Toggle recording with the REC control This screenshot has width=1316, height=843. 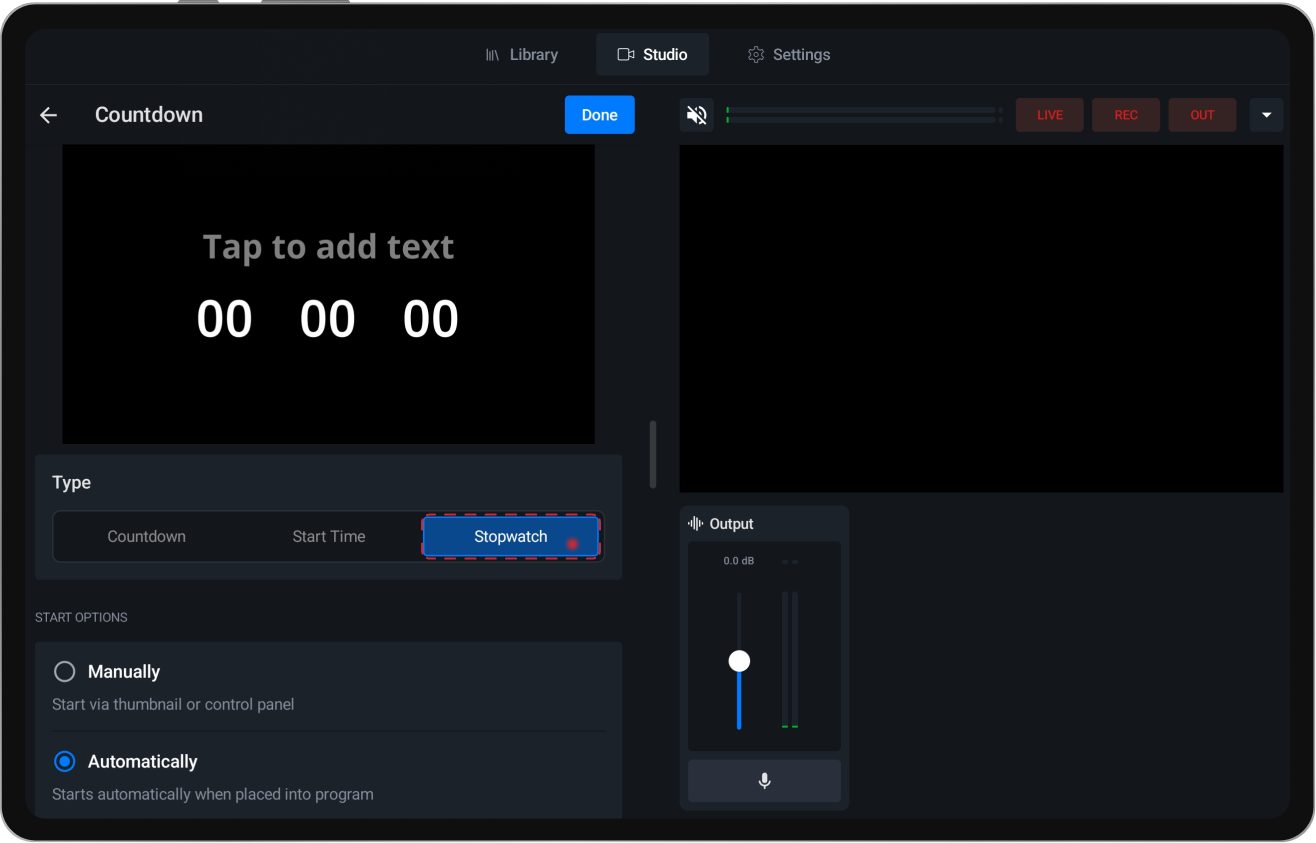pyautogui.click(x=1125, y=114)
